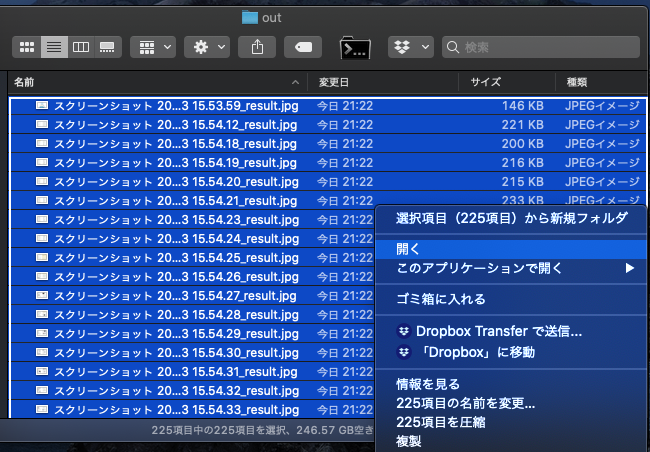Viewport: 650px width, 452px height.
Task: Select file 15.54.26_result.jpg
Action: (x=176, y=277)
